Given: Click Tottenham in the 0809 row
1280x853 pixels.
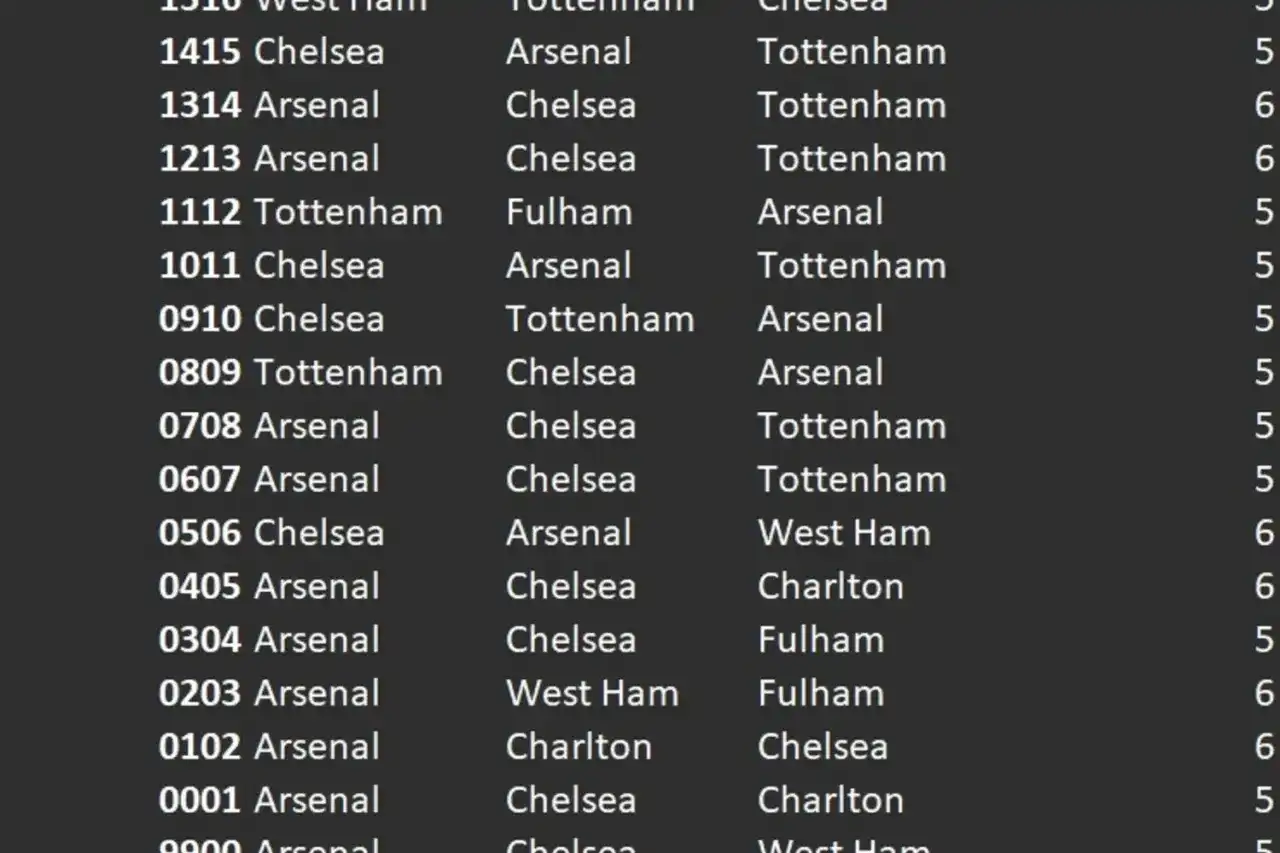Looking at the screenshot, I should point(347,373).
